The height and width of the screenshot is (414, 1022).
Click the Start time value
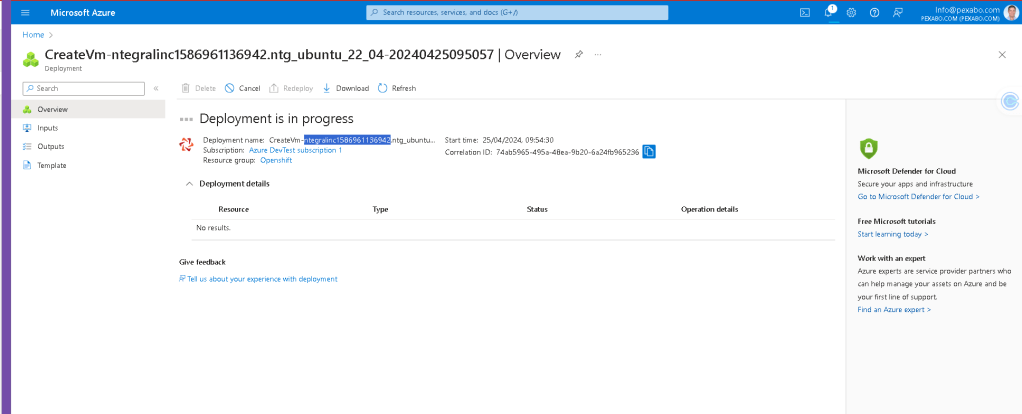(518, 140)
